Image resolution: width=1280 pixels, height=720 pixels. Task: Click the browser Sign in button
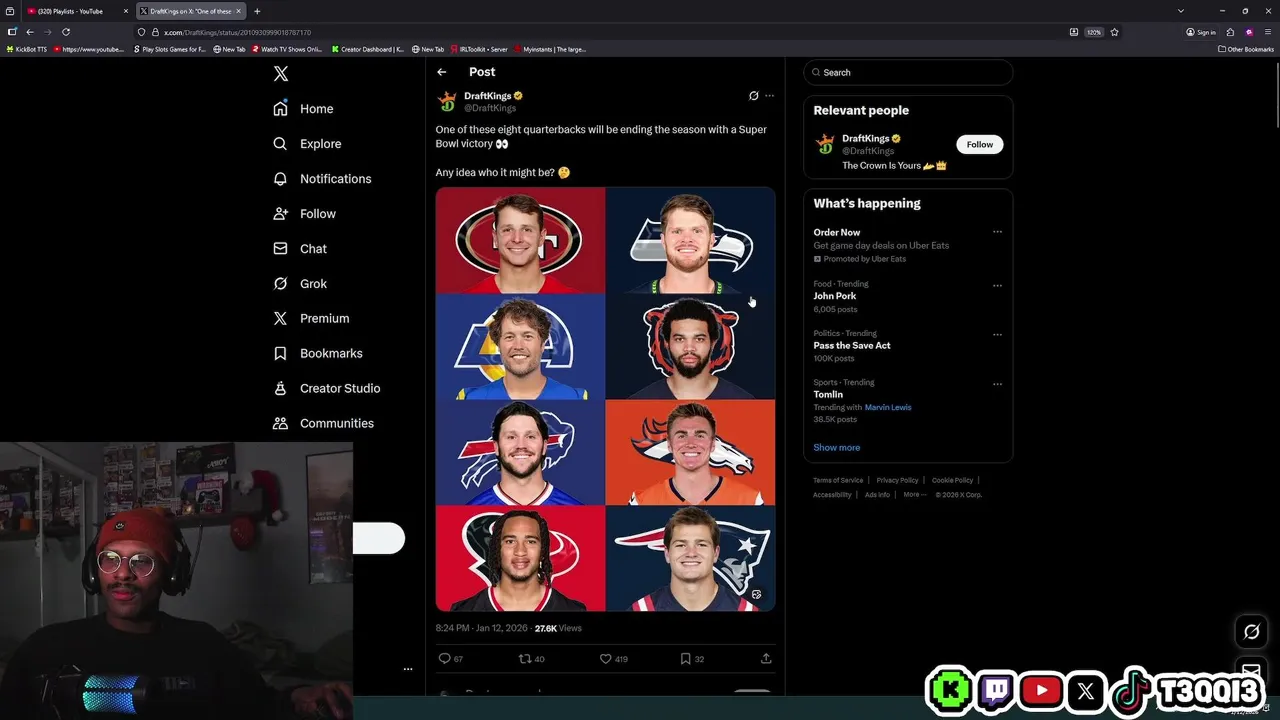tap(1201, 32)
